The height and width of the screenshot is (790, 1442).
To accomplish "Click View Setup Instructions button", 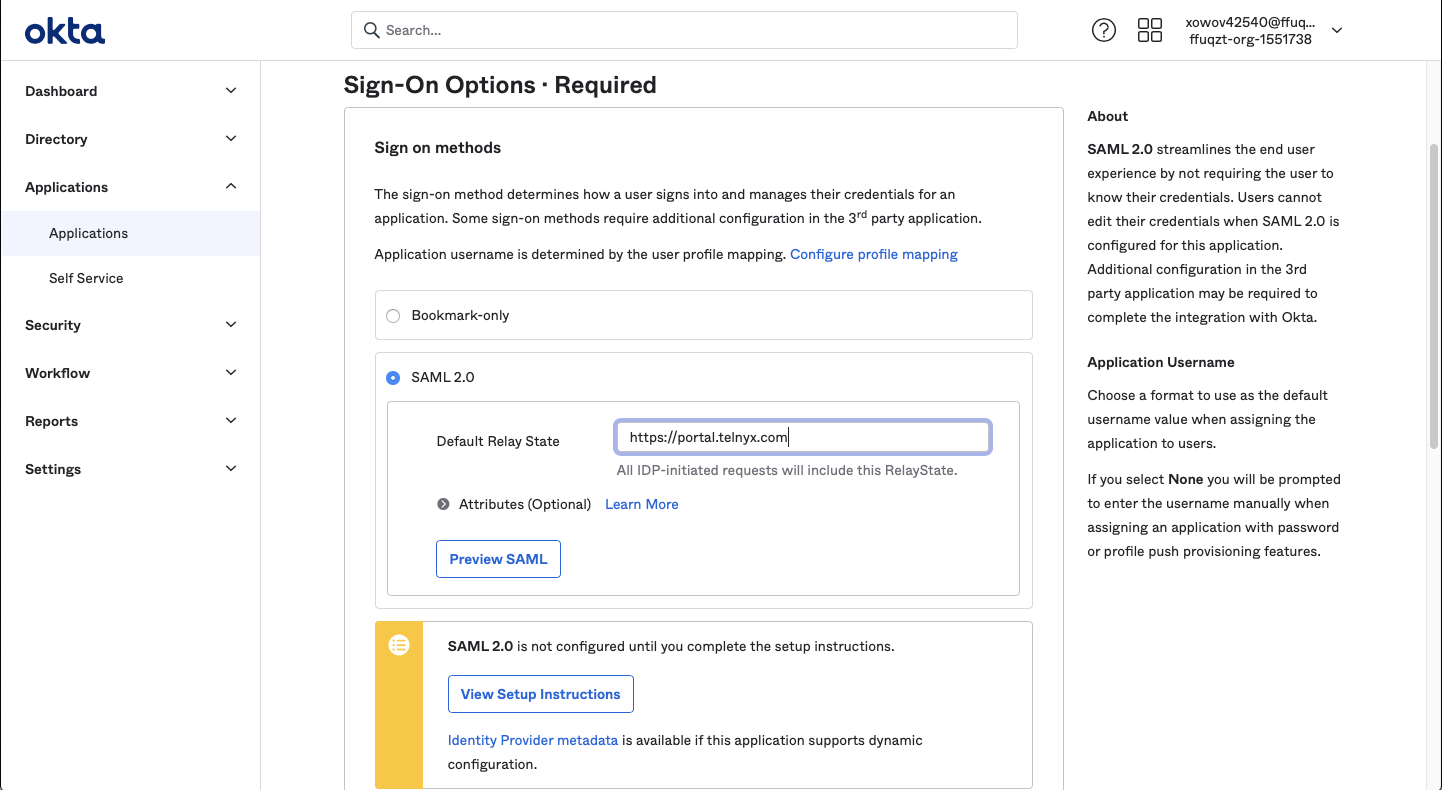I will coord(540,694).
